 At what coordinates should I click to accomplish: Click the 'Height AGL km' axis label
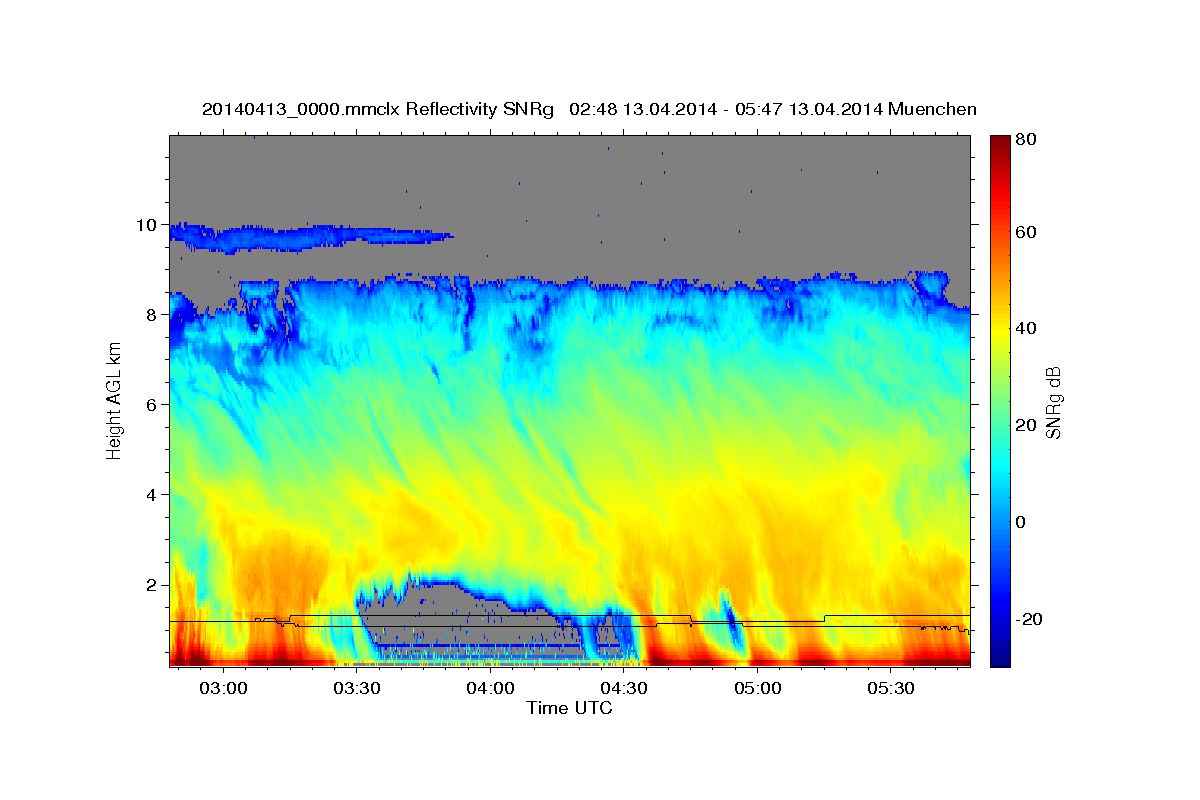pos(115,400)
